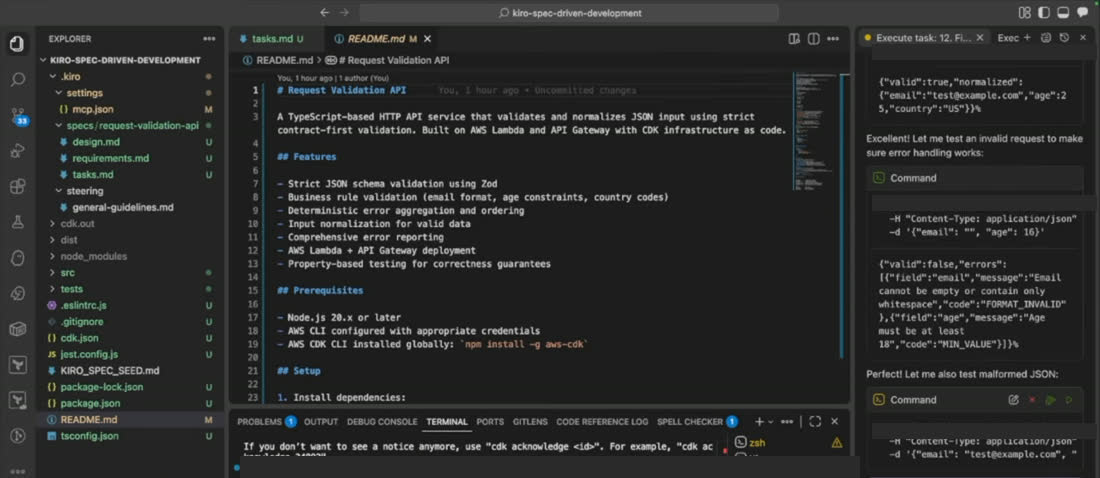Close the bottom terminal panel
This screenshot has height=478, width=1100.
tap(834, 422)
